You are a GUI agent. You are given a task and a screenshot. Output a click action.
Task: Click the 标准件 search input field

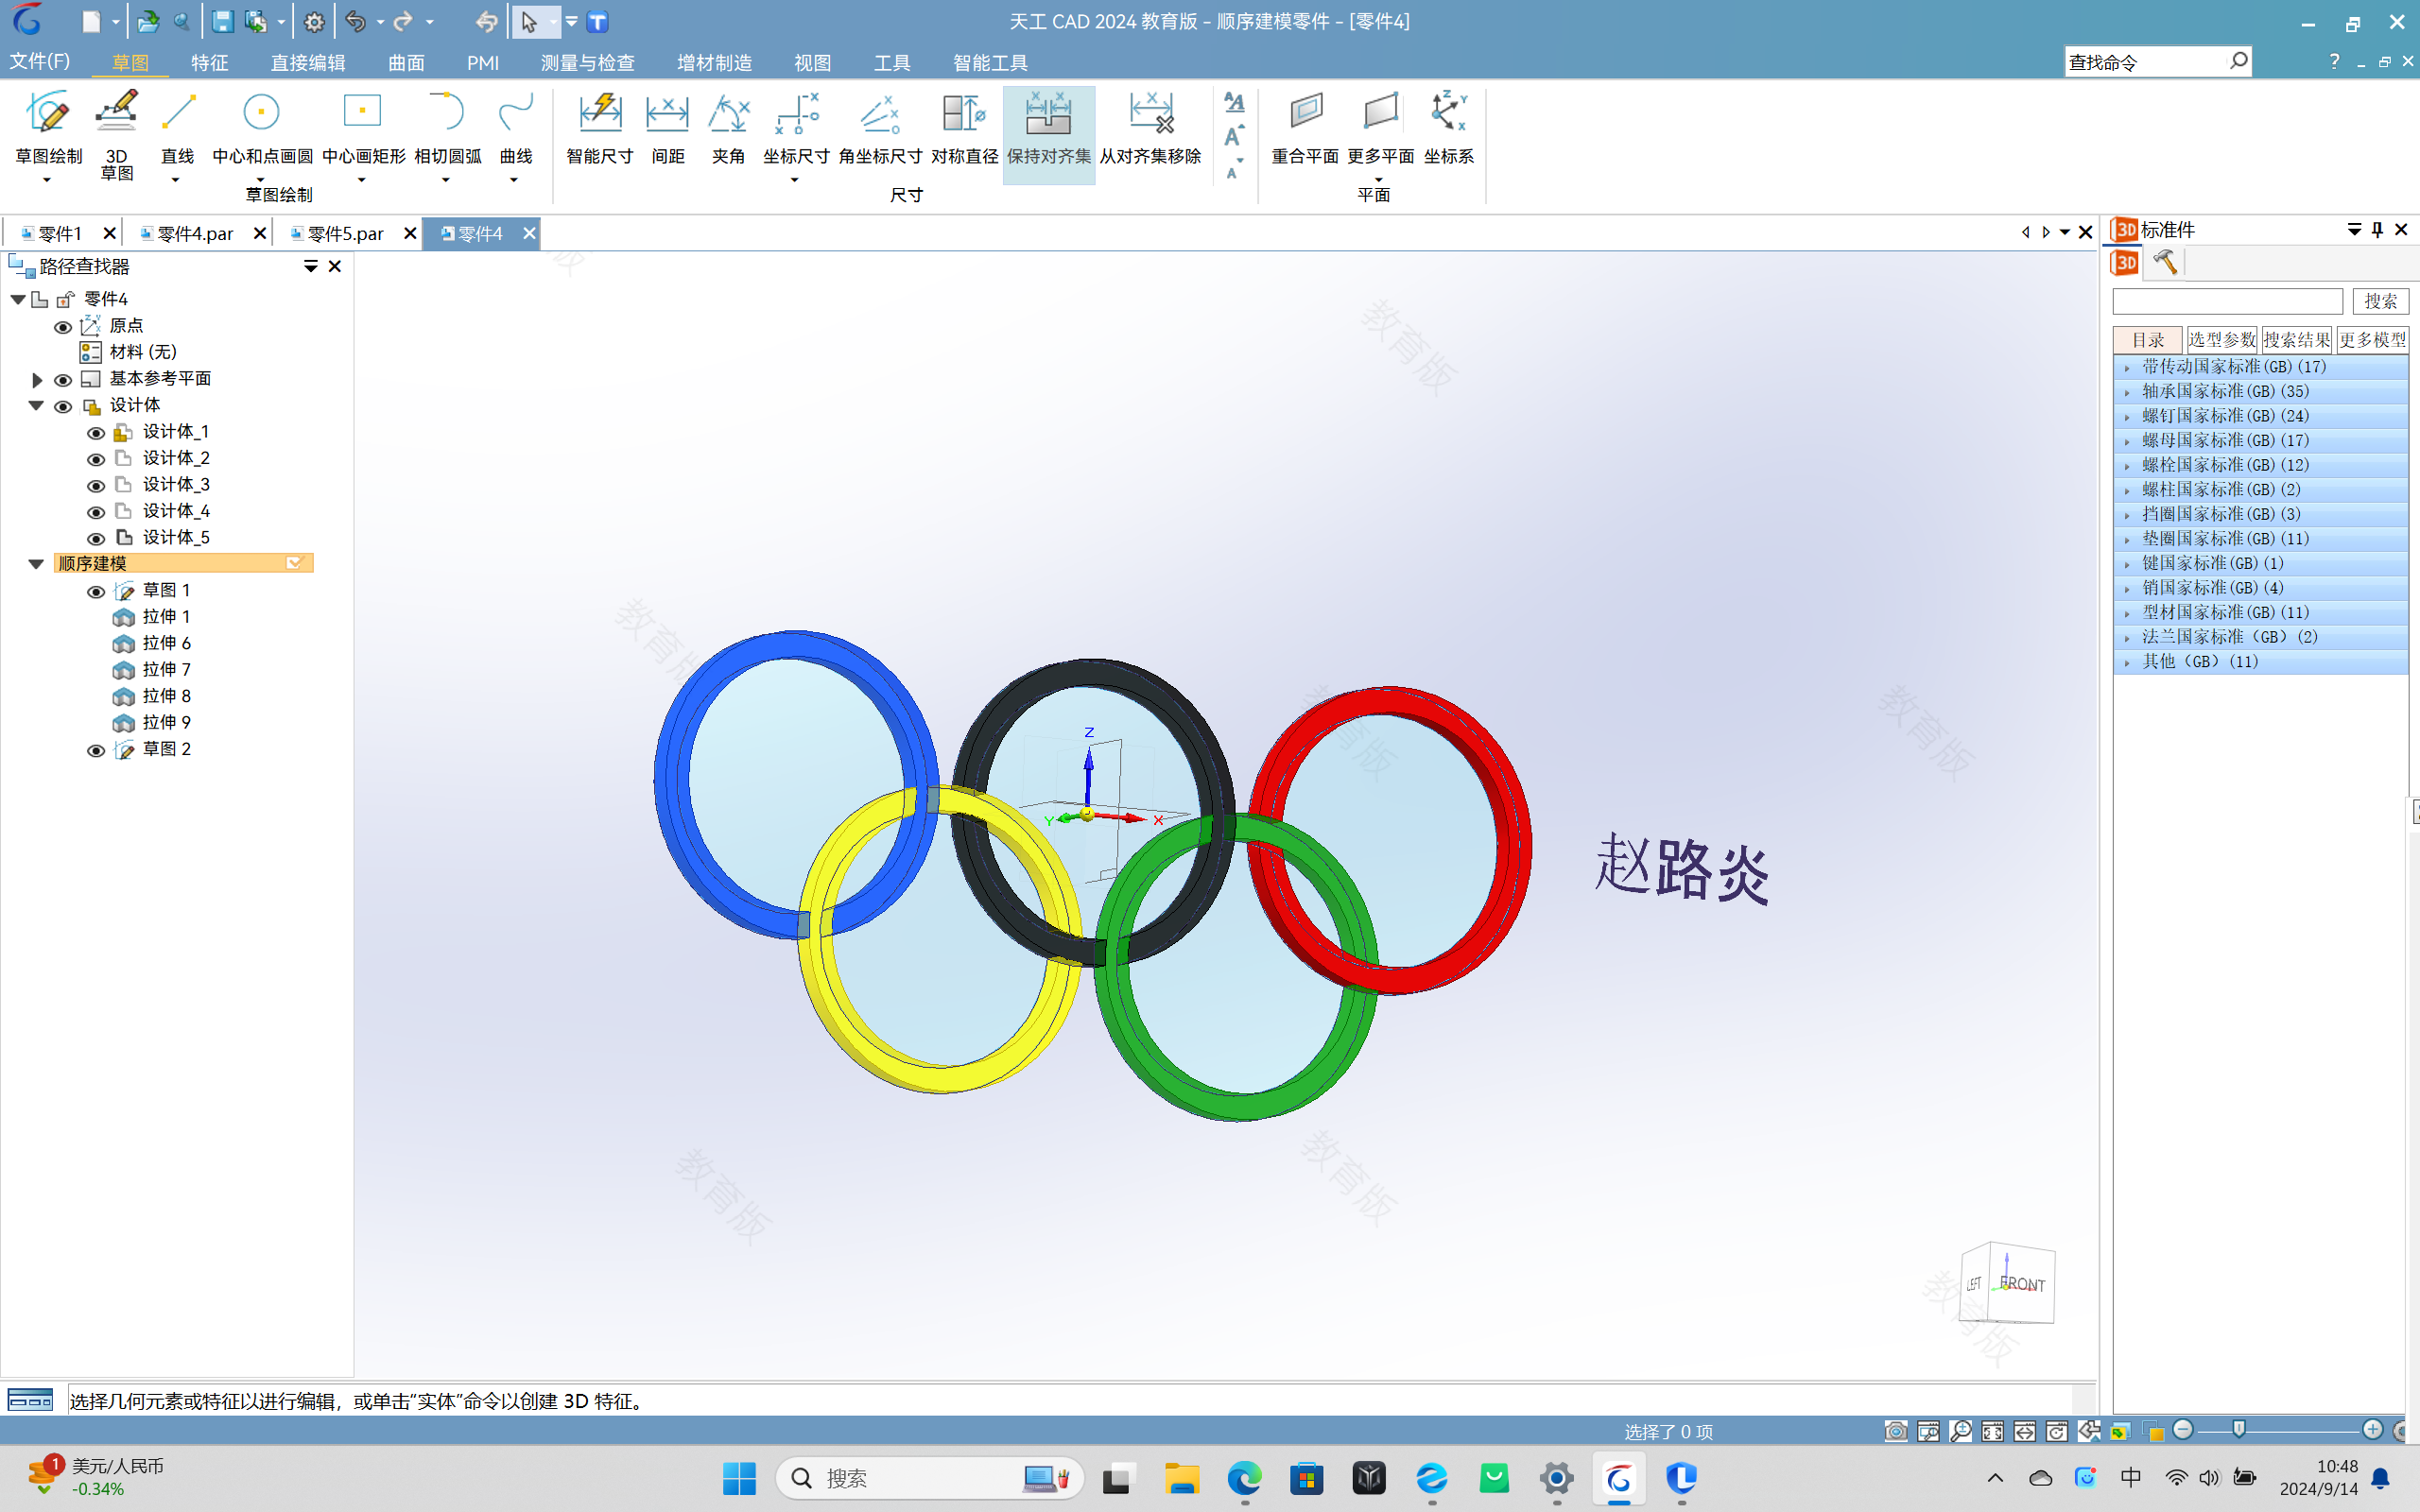2227,301
